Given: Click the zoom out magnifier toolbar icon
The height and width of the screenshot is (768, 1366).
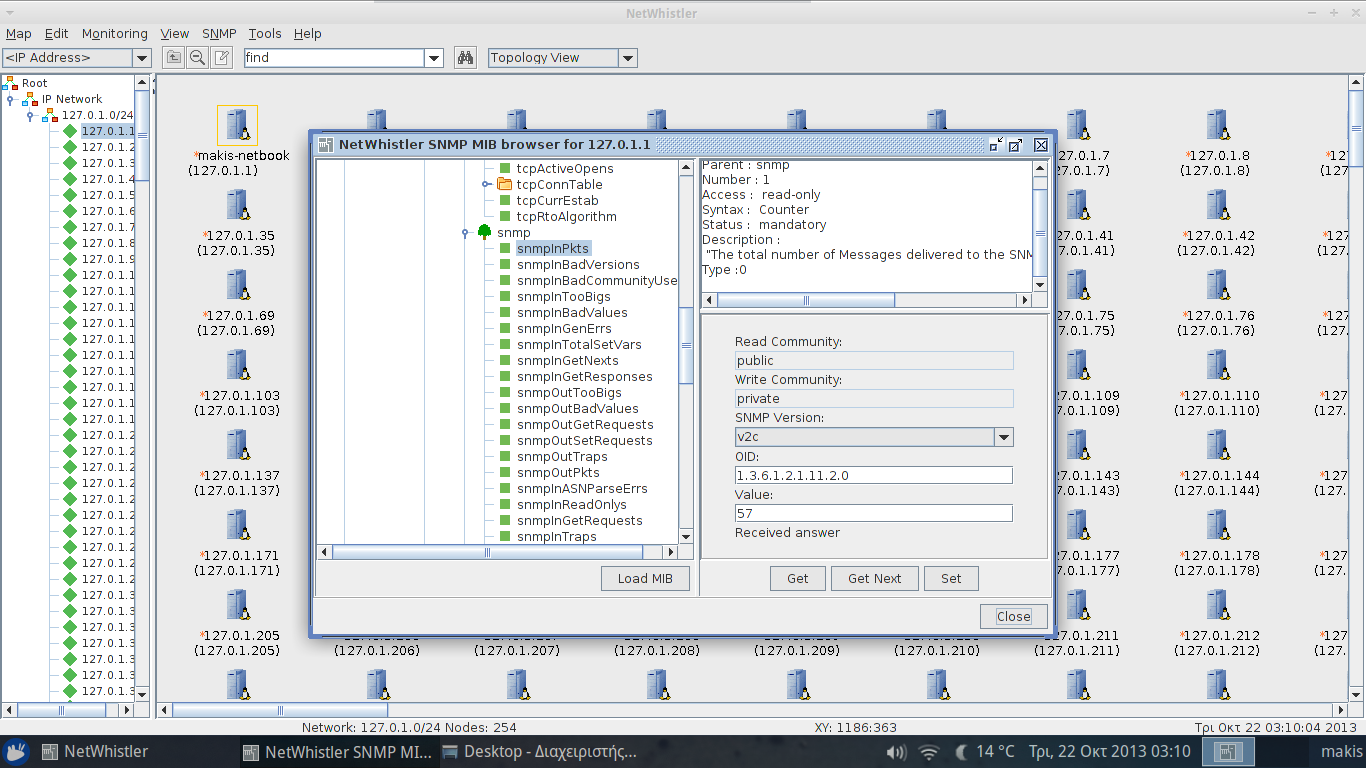Looking at the screenshot, I should click(x=197, y=58).
